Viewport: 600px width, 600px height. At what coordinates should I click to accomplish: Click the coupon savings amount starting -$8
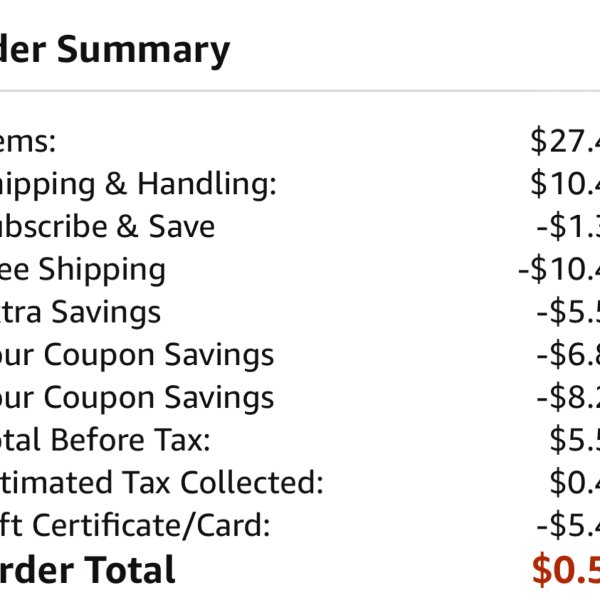click(568, 397)
